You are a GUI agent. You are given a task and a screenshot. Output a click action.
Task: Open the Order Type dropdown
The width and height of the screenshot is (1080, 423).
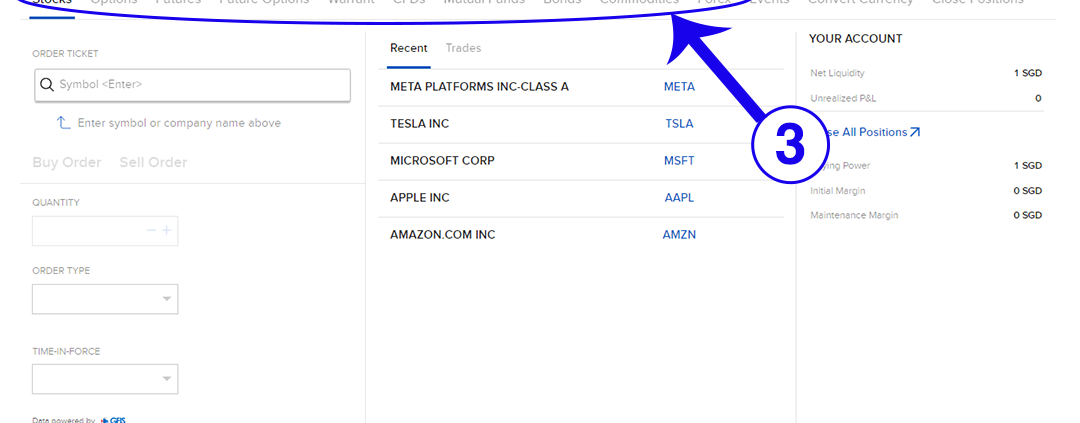tap(105, 299)
